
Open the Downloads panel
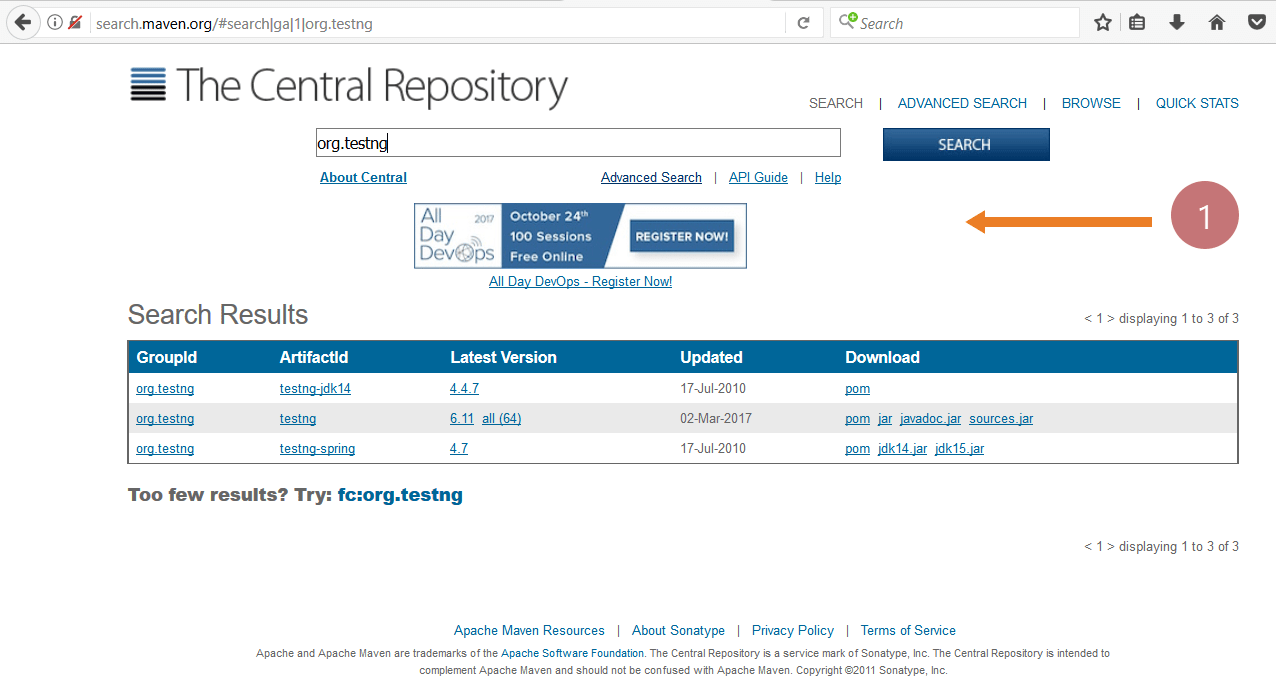coord(1177,21)
